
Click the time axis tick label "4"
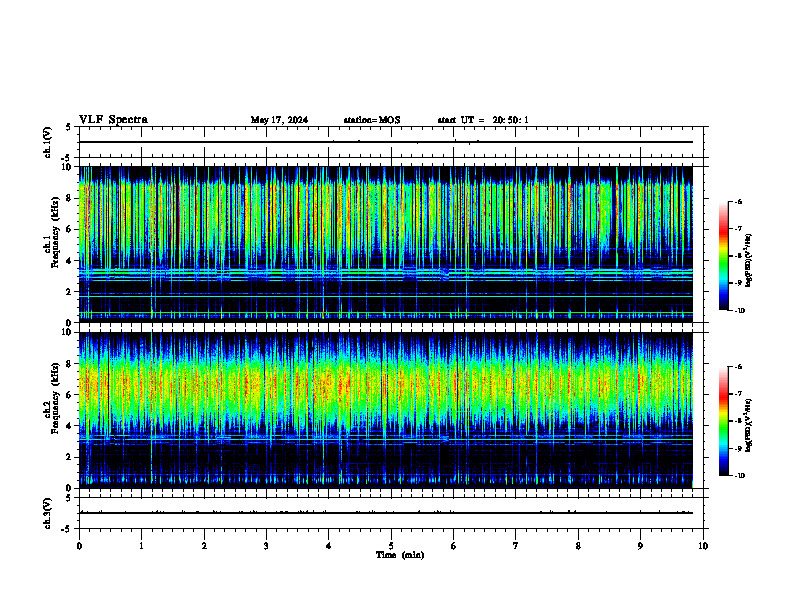tap(329, 546)
